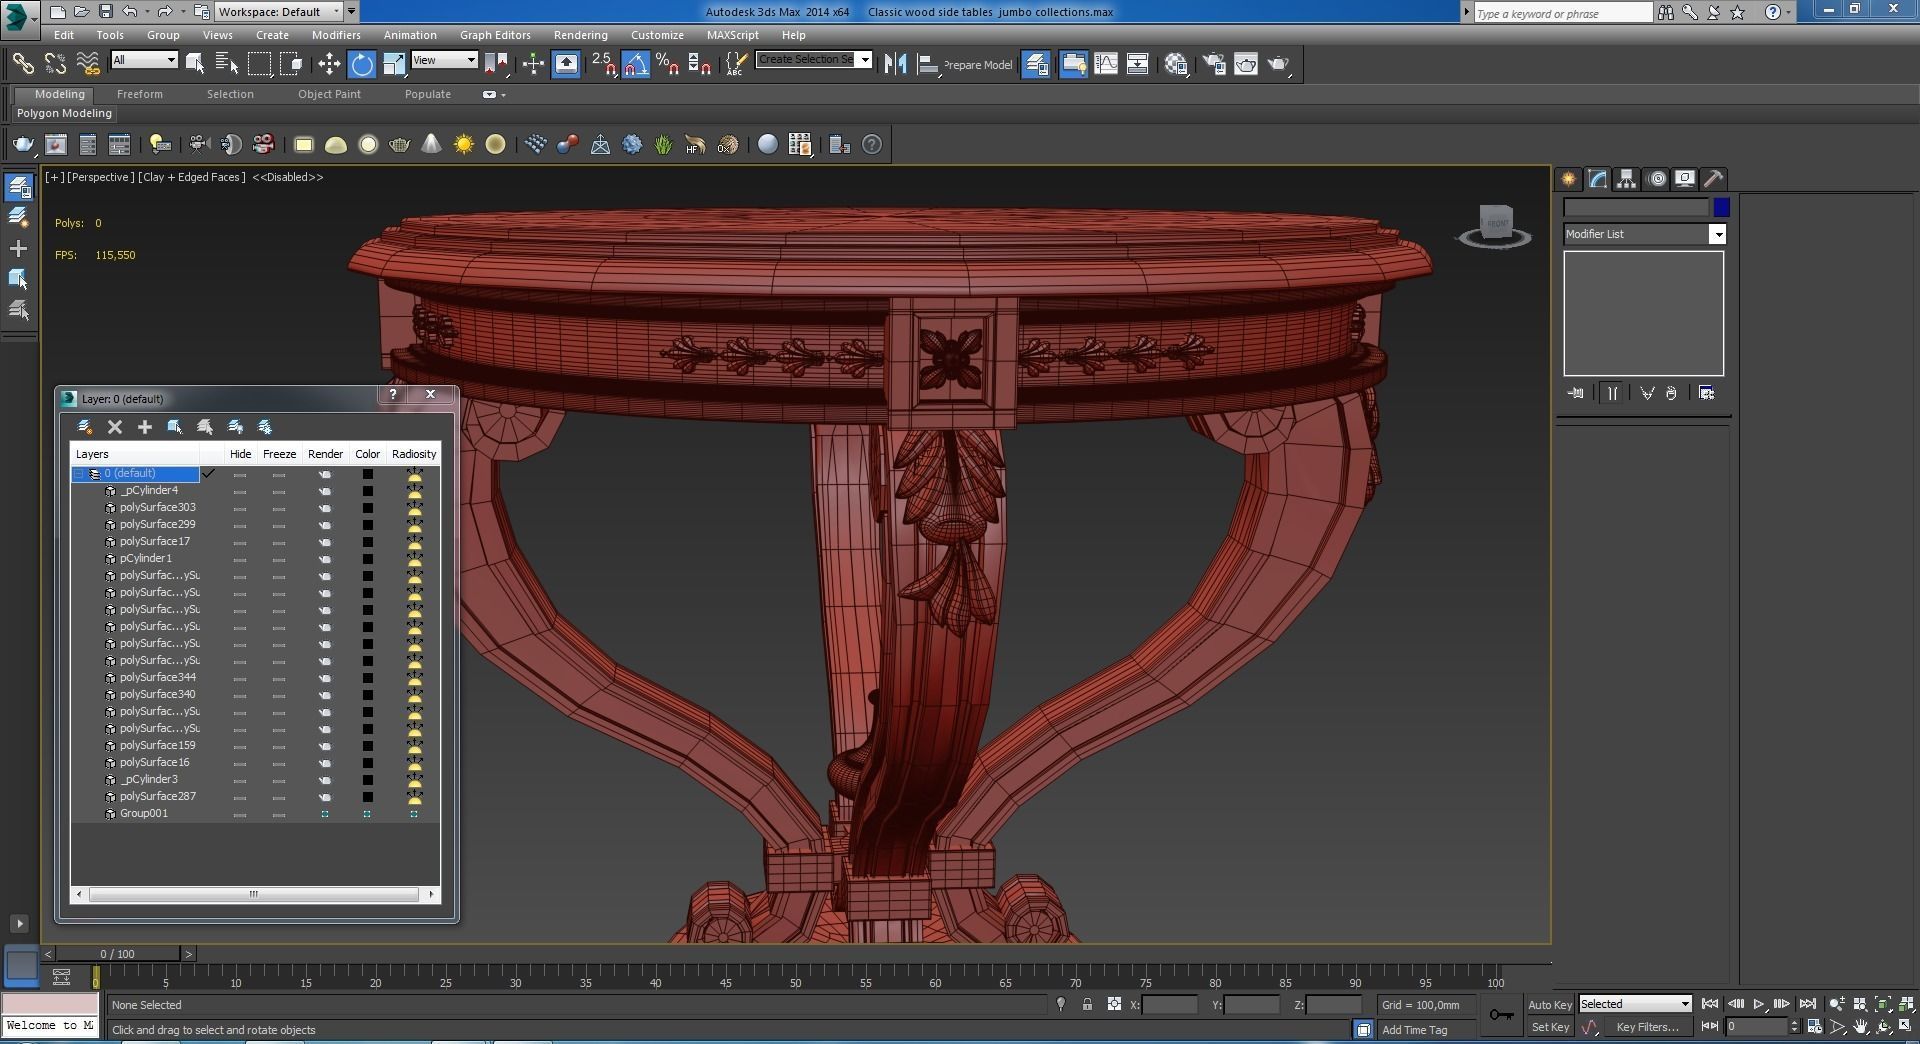
Task: Open the Utilities command panel
Action: pyautogui.click(x=1714, y=179)
